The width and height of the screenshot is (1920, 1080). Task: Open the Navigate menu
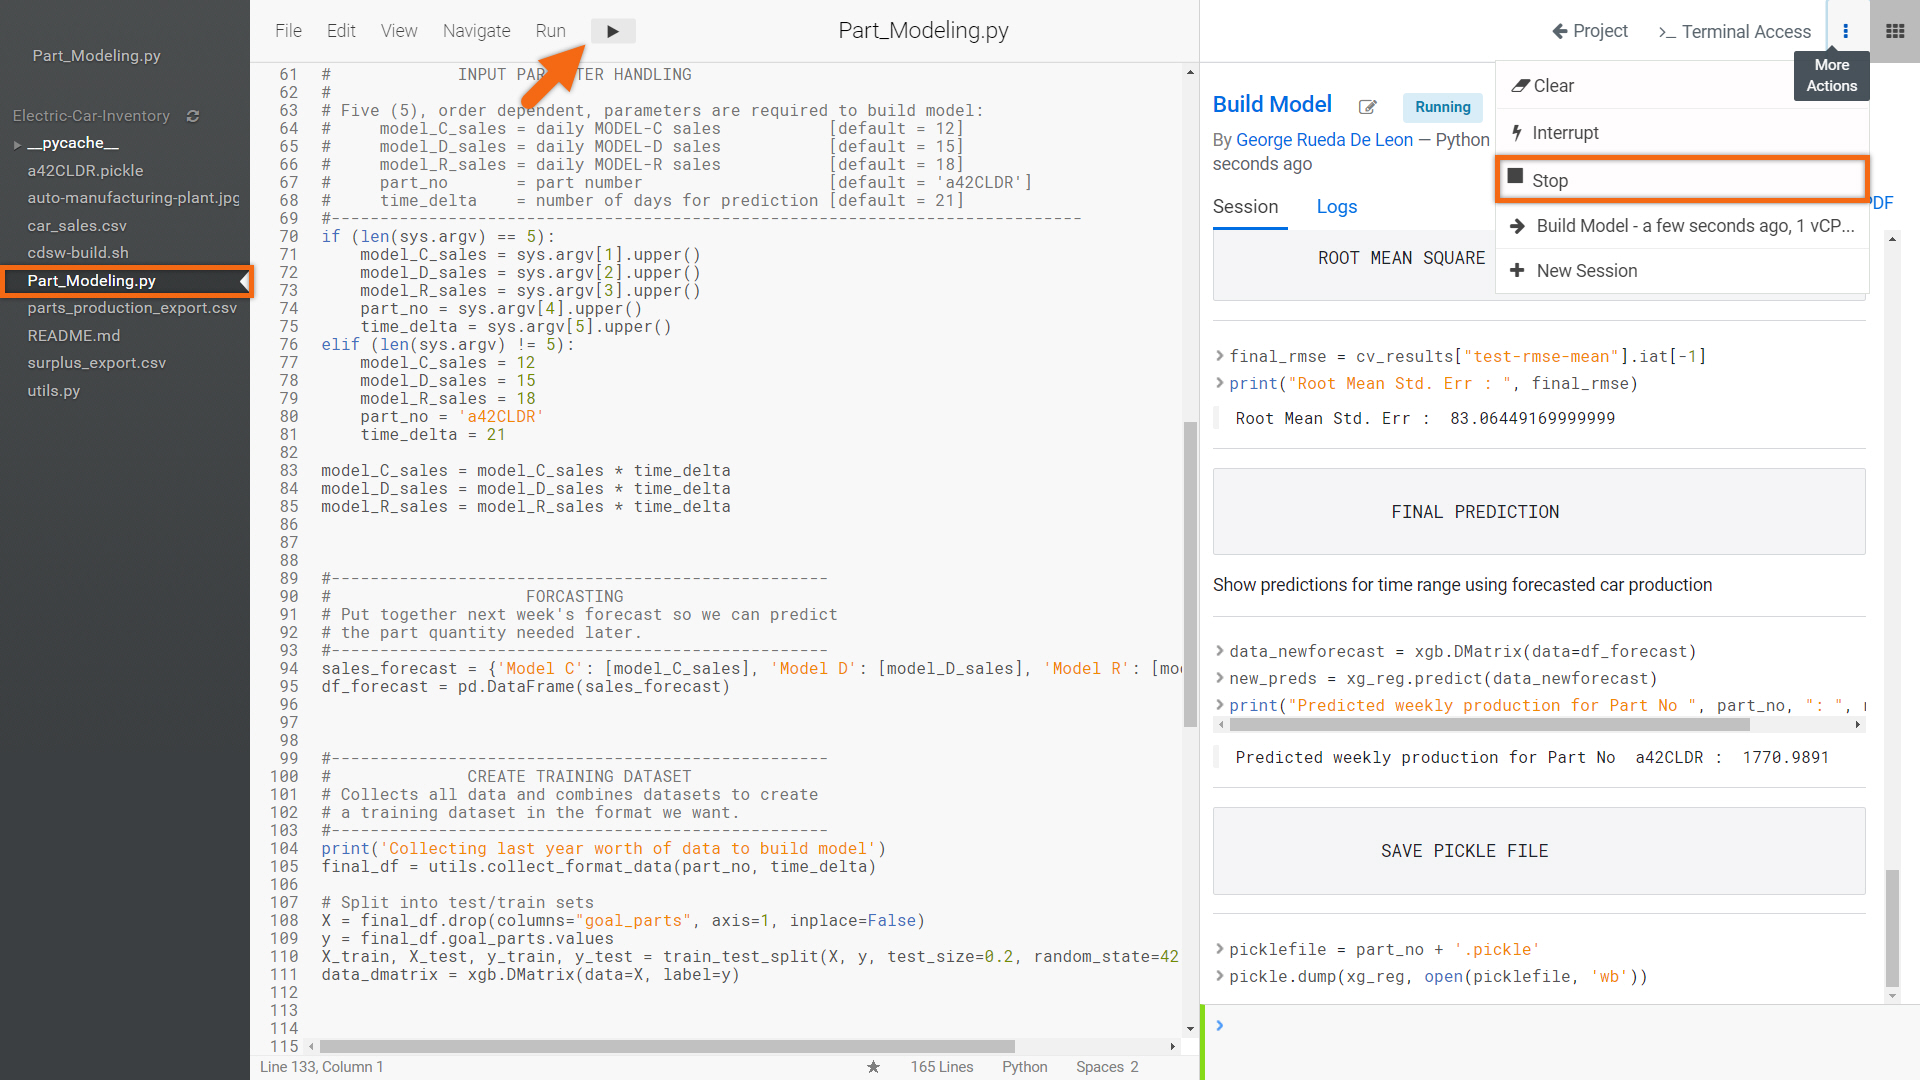[476, 31]
